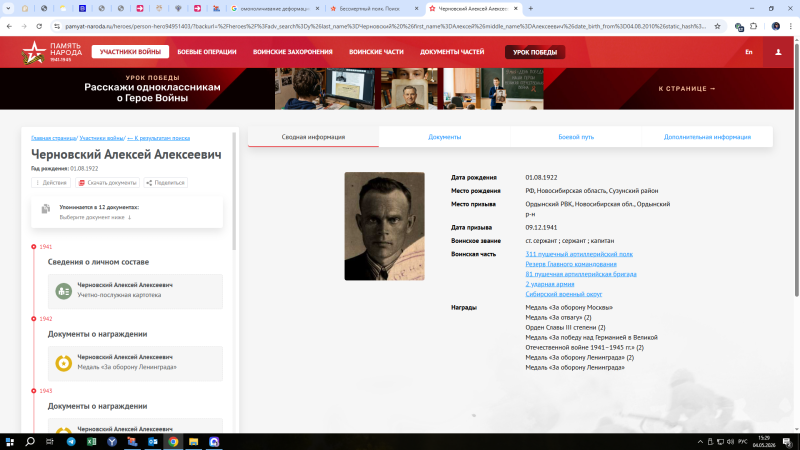Viewport: 800px width, 450px height.
Task: Open Telegram from the taskbar
Action: 71,442
